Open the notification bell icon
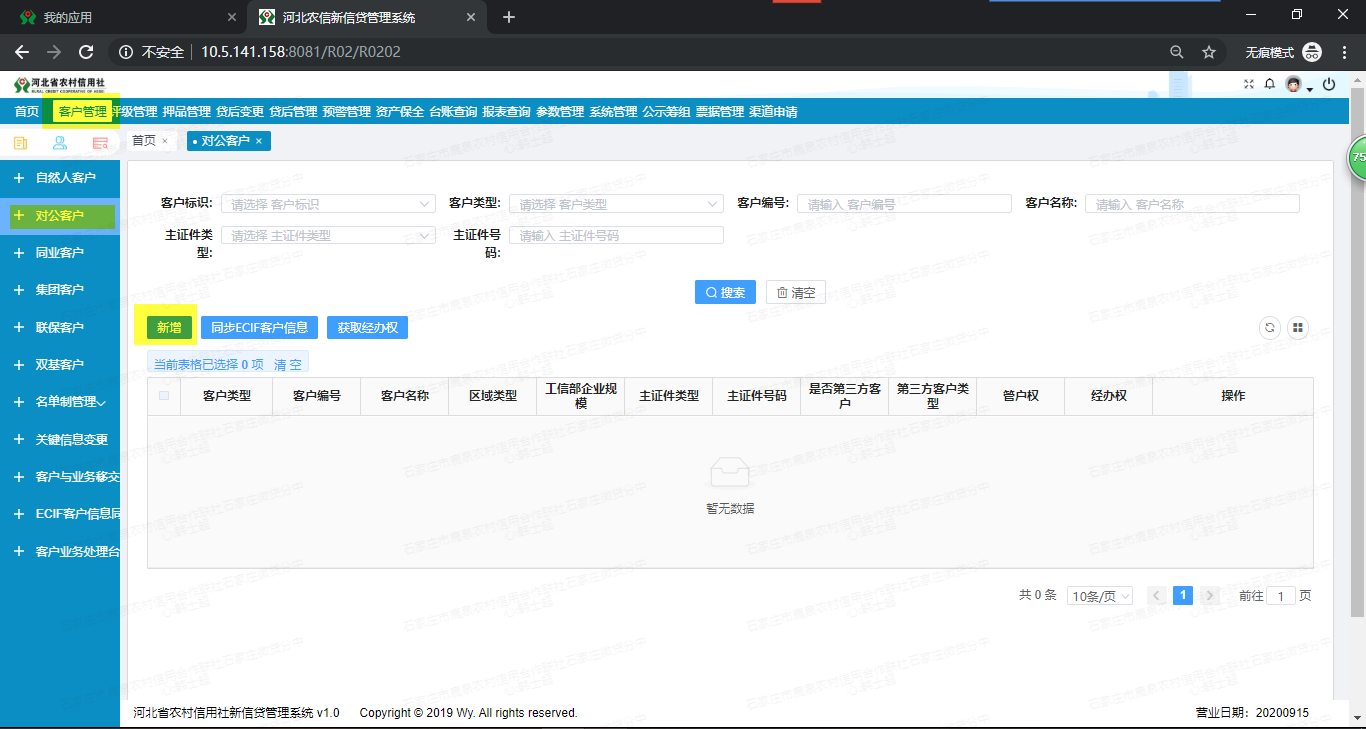This screenshot has height=729, width=1366. pyautogui.click(x=1270, y=83)
